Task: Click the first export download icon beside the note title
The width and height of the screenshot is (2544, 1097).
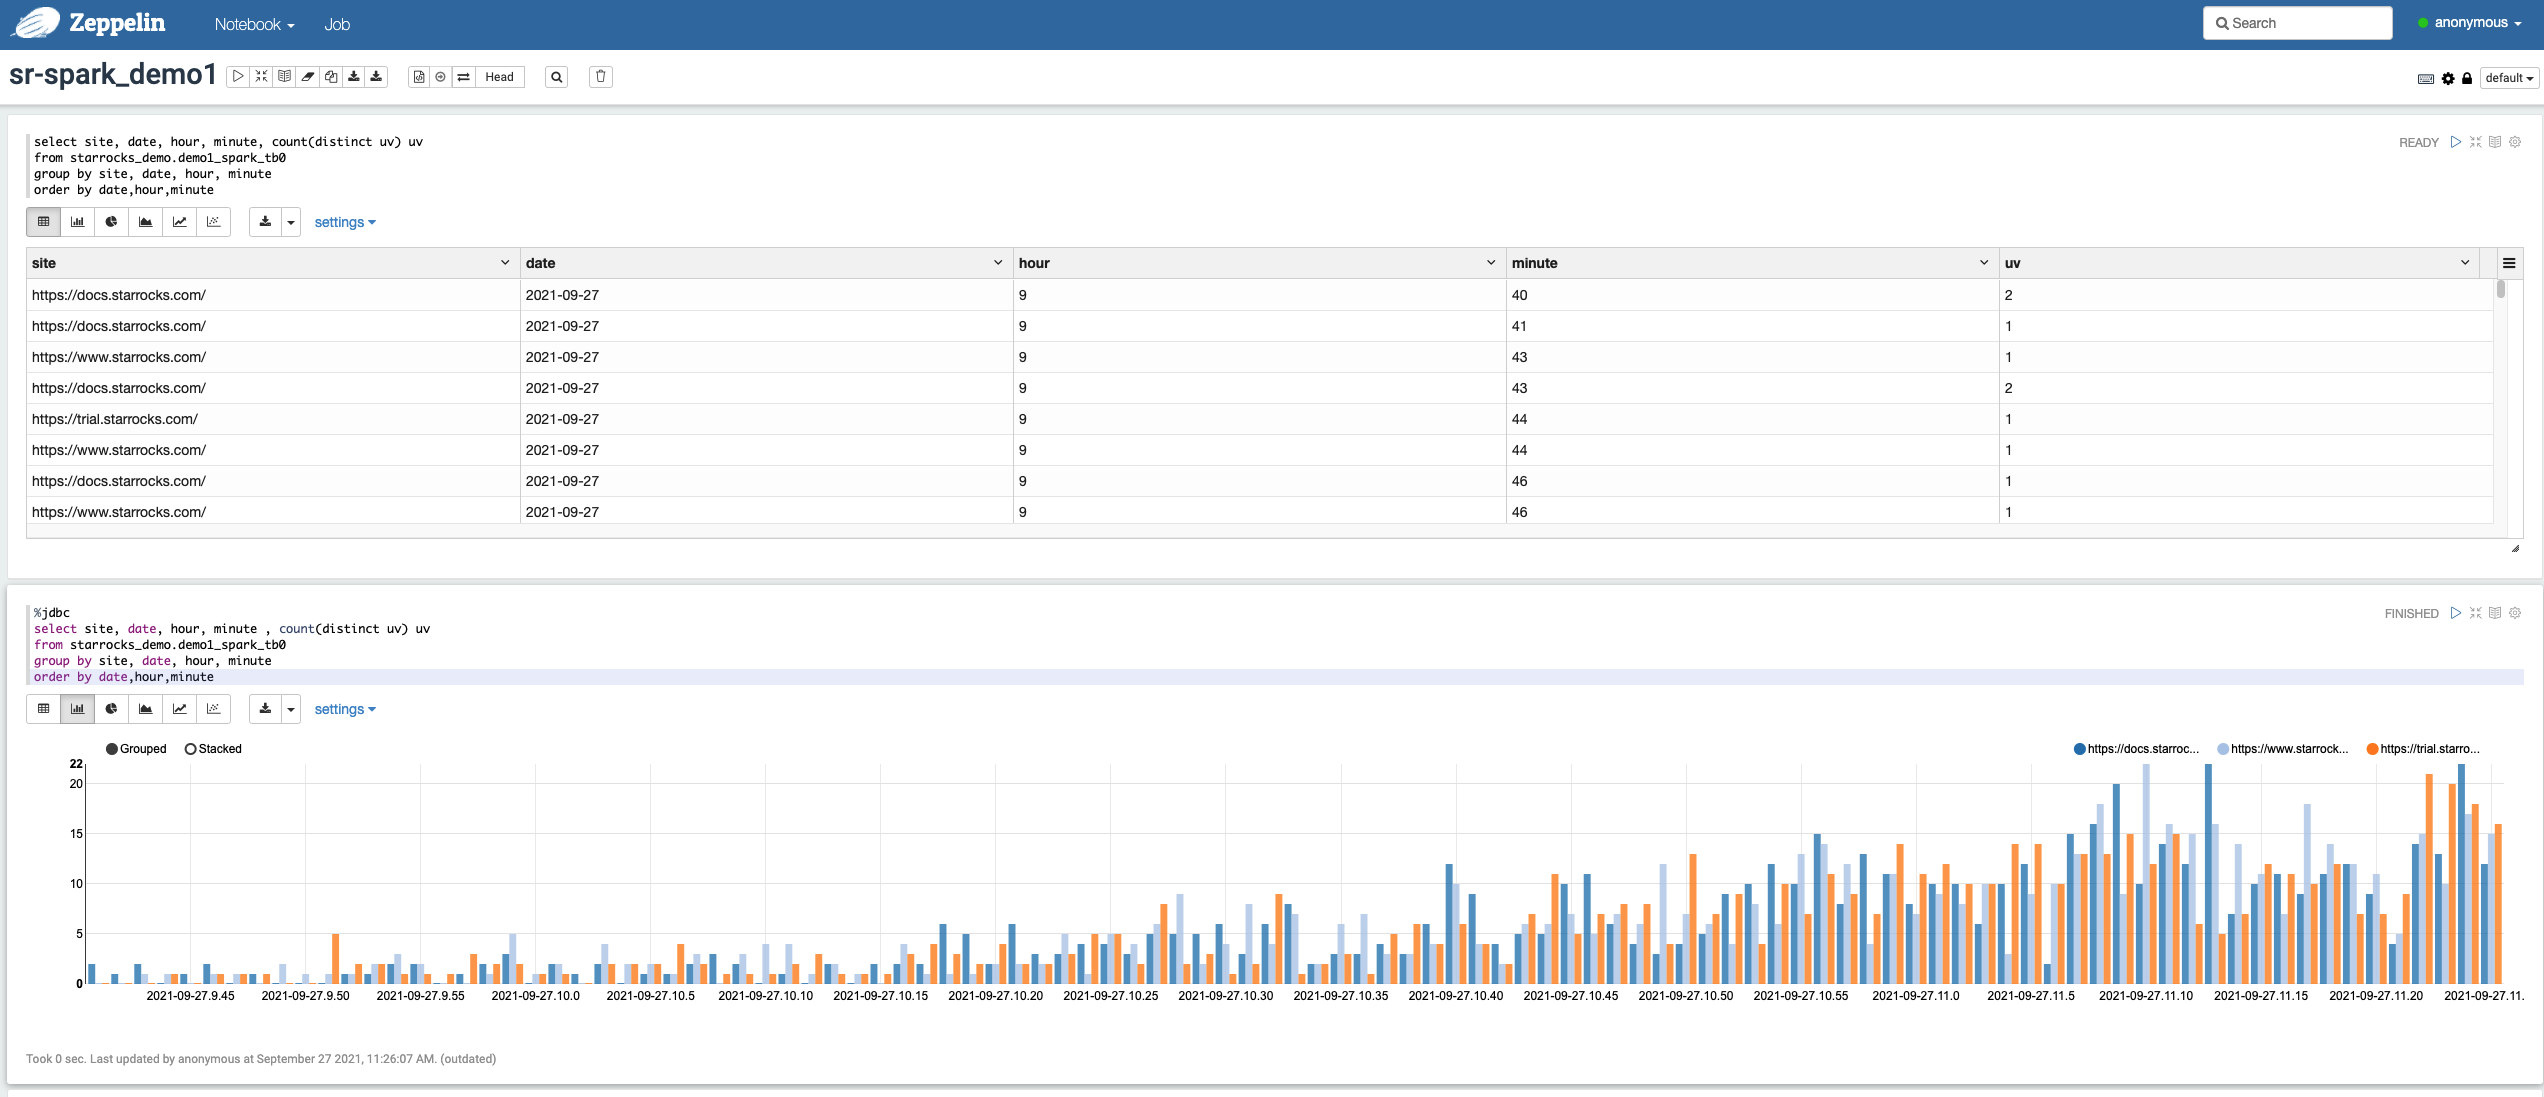Action: click(353, 77)
